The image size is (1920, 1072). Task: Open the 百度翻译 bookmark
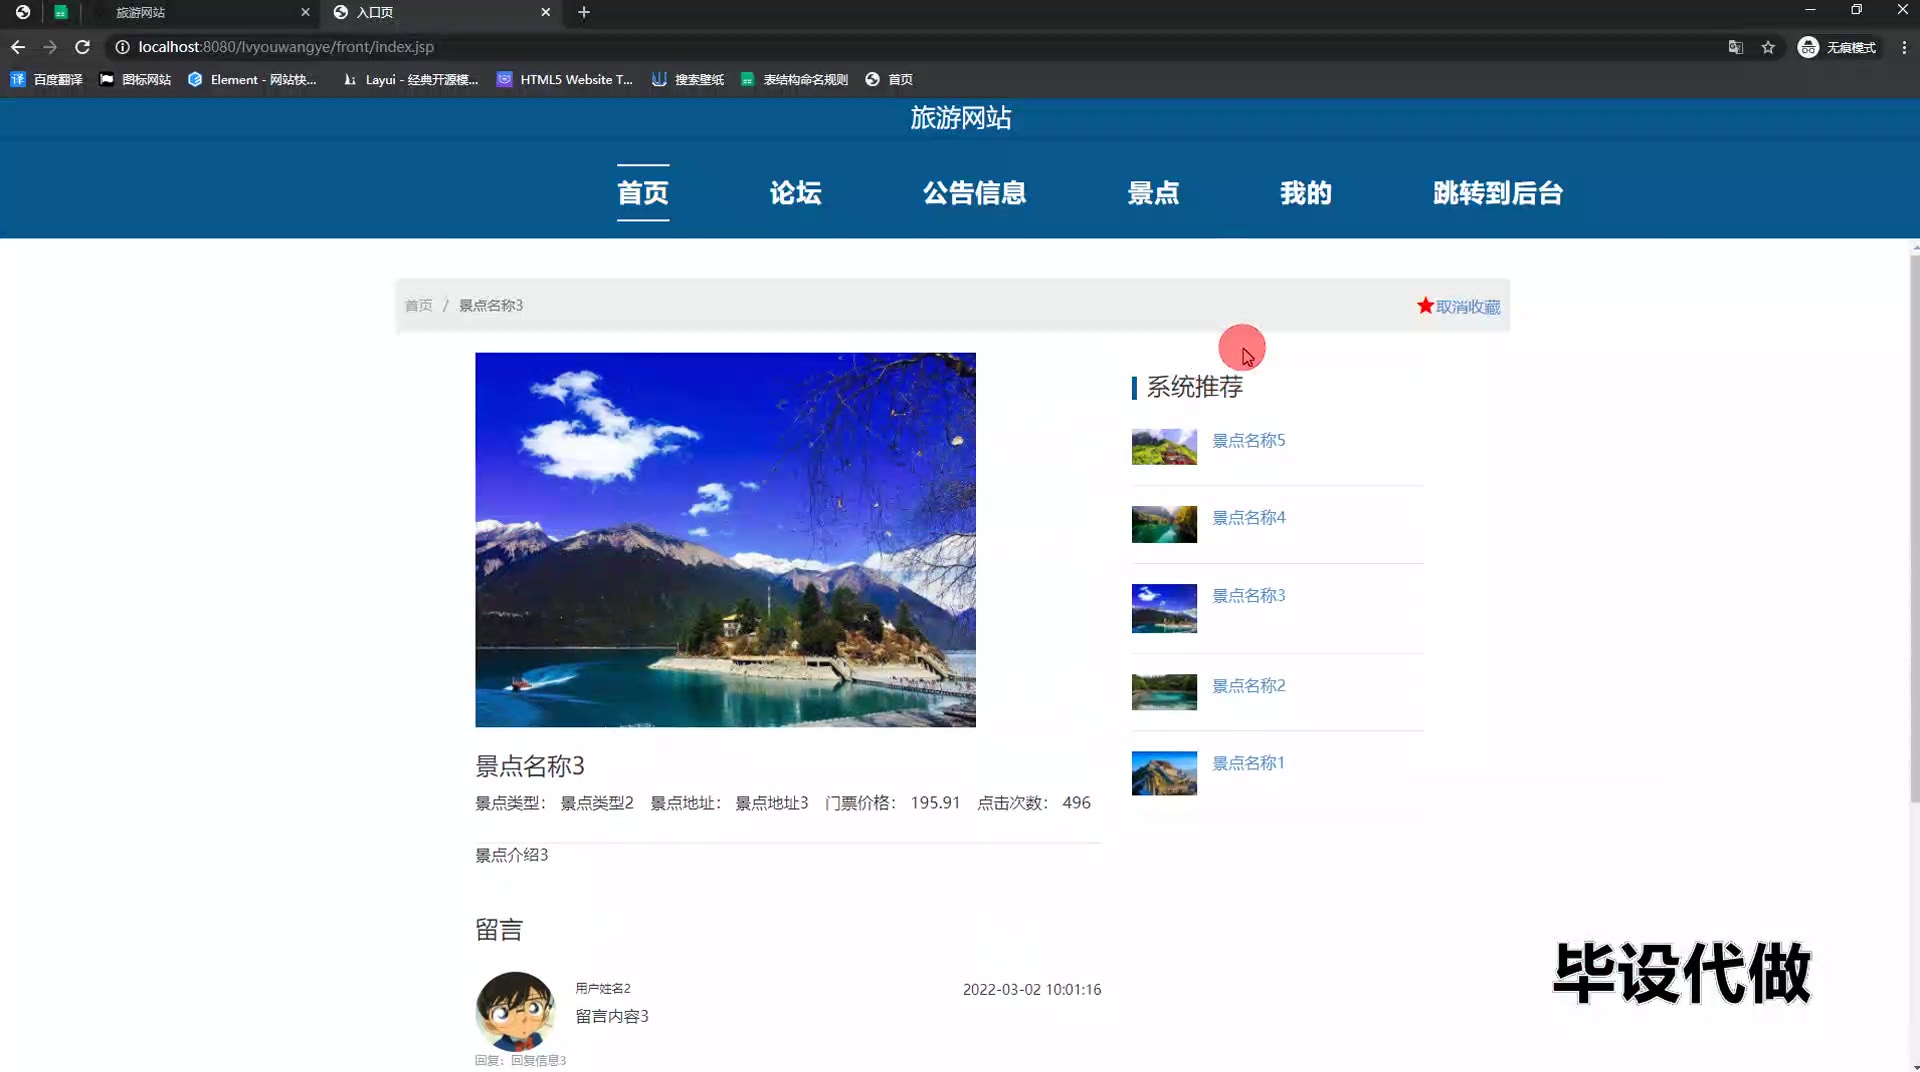click(46, 79)
